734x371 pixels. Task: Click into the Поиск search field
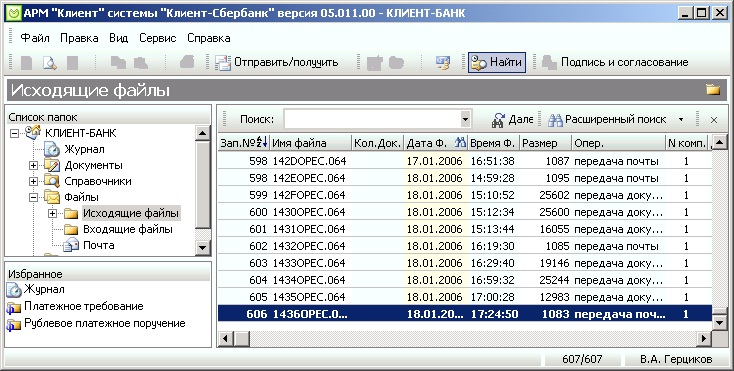pos(372,119)
